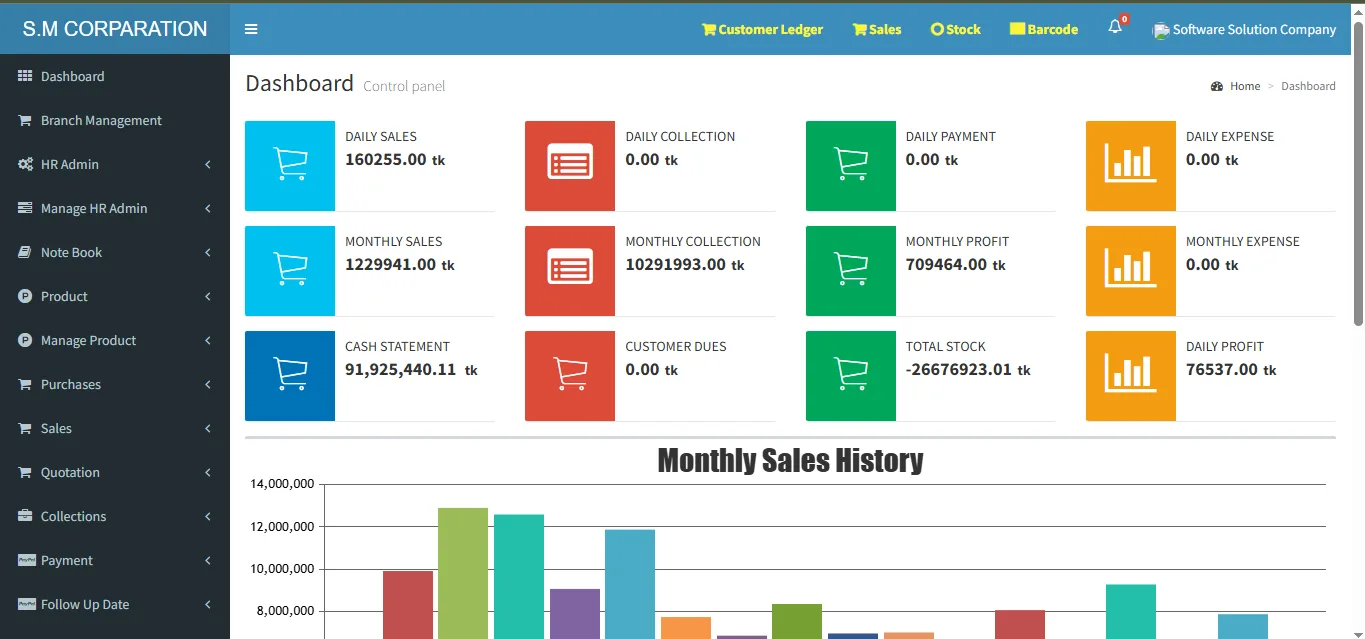Open Customer Ledger in top bar
The image size is (1365, 639).
click(762, 29)
